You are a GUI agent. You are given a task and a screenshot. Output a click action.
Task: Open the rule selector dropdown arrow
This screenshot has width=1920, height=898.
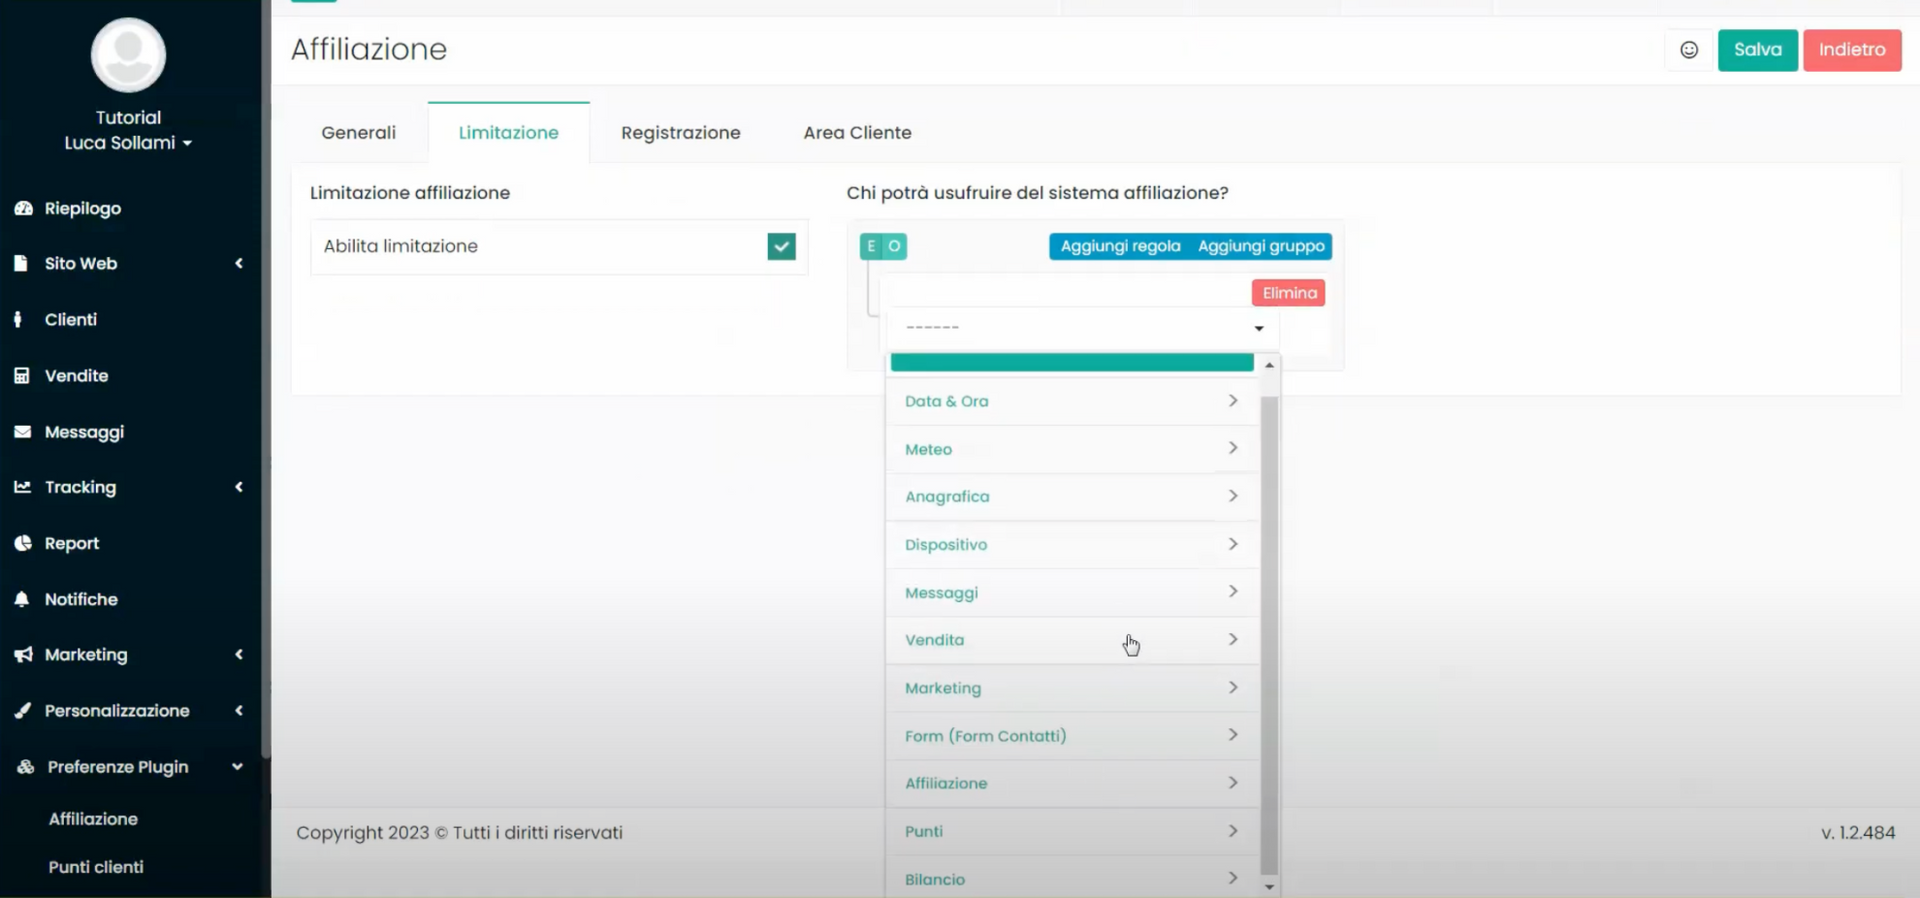[1259, 328]
